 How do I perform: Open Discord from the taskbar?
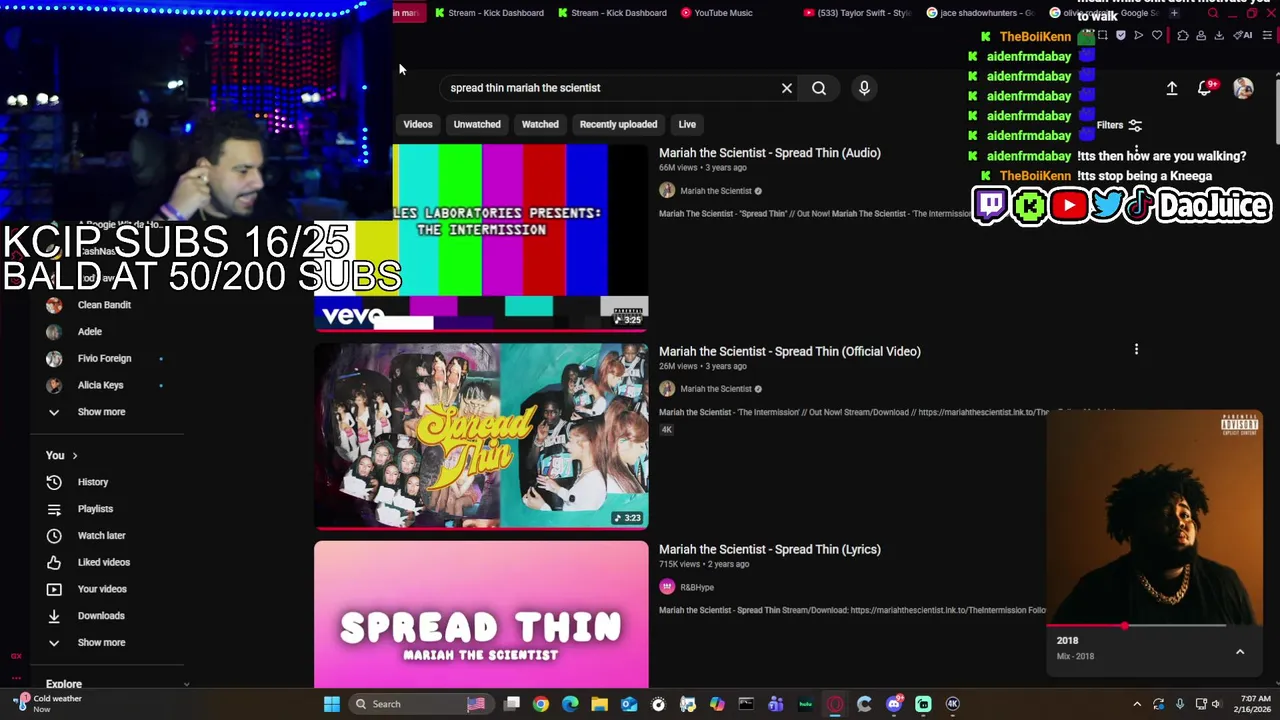[894, 704]
